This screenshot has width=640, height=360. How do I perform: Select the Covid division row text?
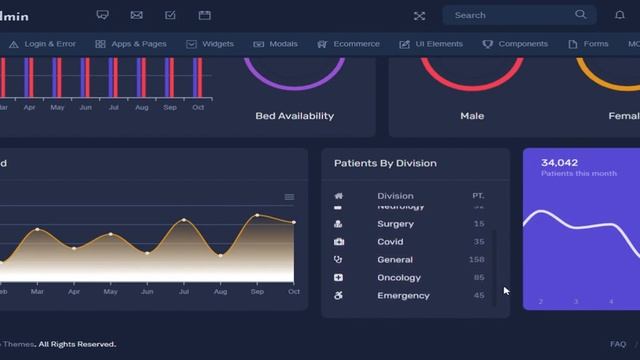(390, 242)
